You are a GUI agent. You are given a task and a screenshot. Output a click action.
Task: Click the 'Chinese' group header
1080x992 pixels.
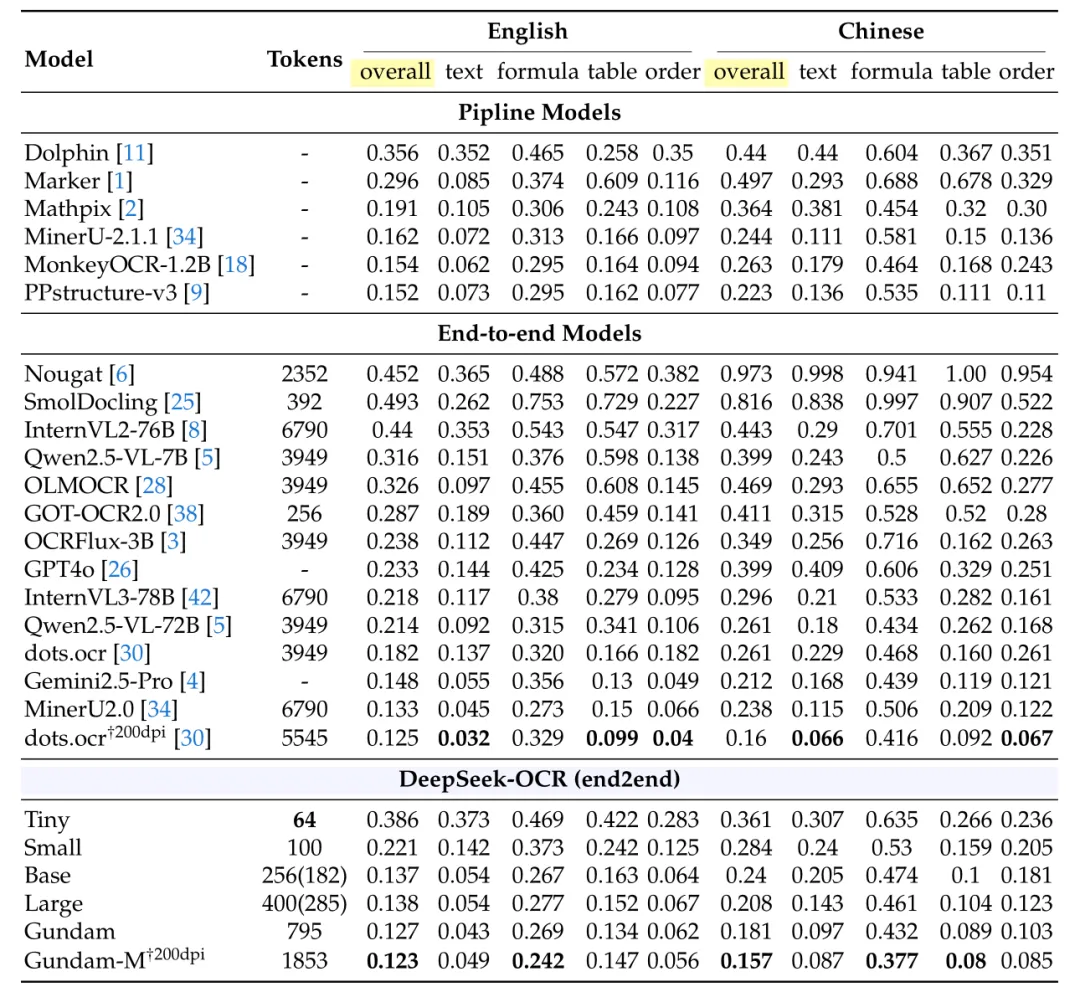(x=881, y=31)
